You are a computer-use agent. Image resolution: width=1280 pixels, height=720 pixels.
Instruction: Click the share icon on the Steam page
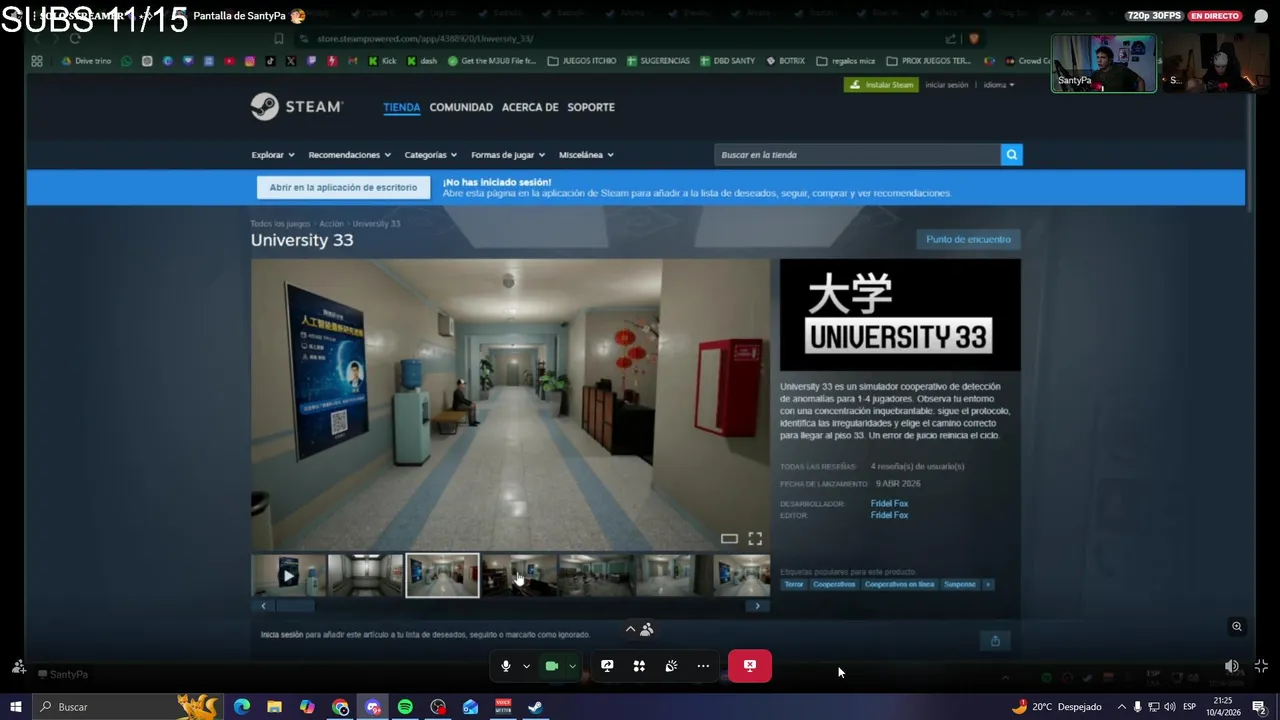pos(995,641)
